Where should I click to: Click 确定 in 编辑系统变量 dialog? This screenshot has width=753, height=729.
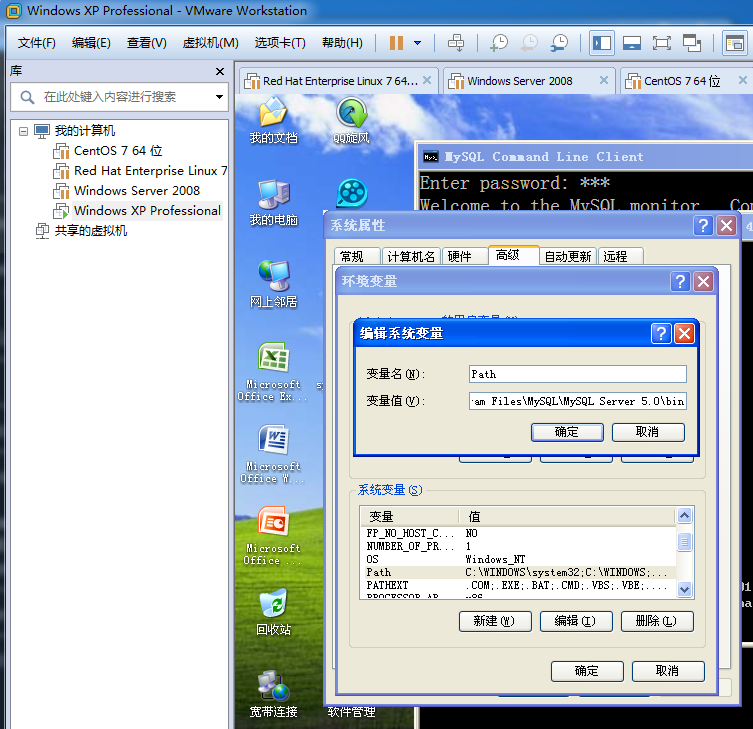pos(567,432)
